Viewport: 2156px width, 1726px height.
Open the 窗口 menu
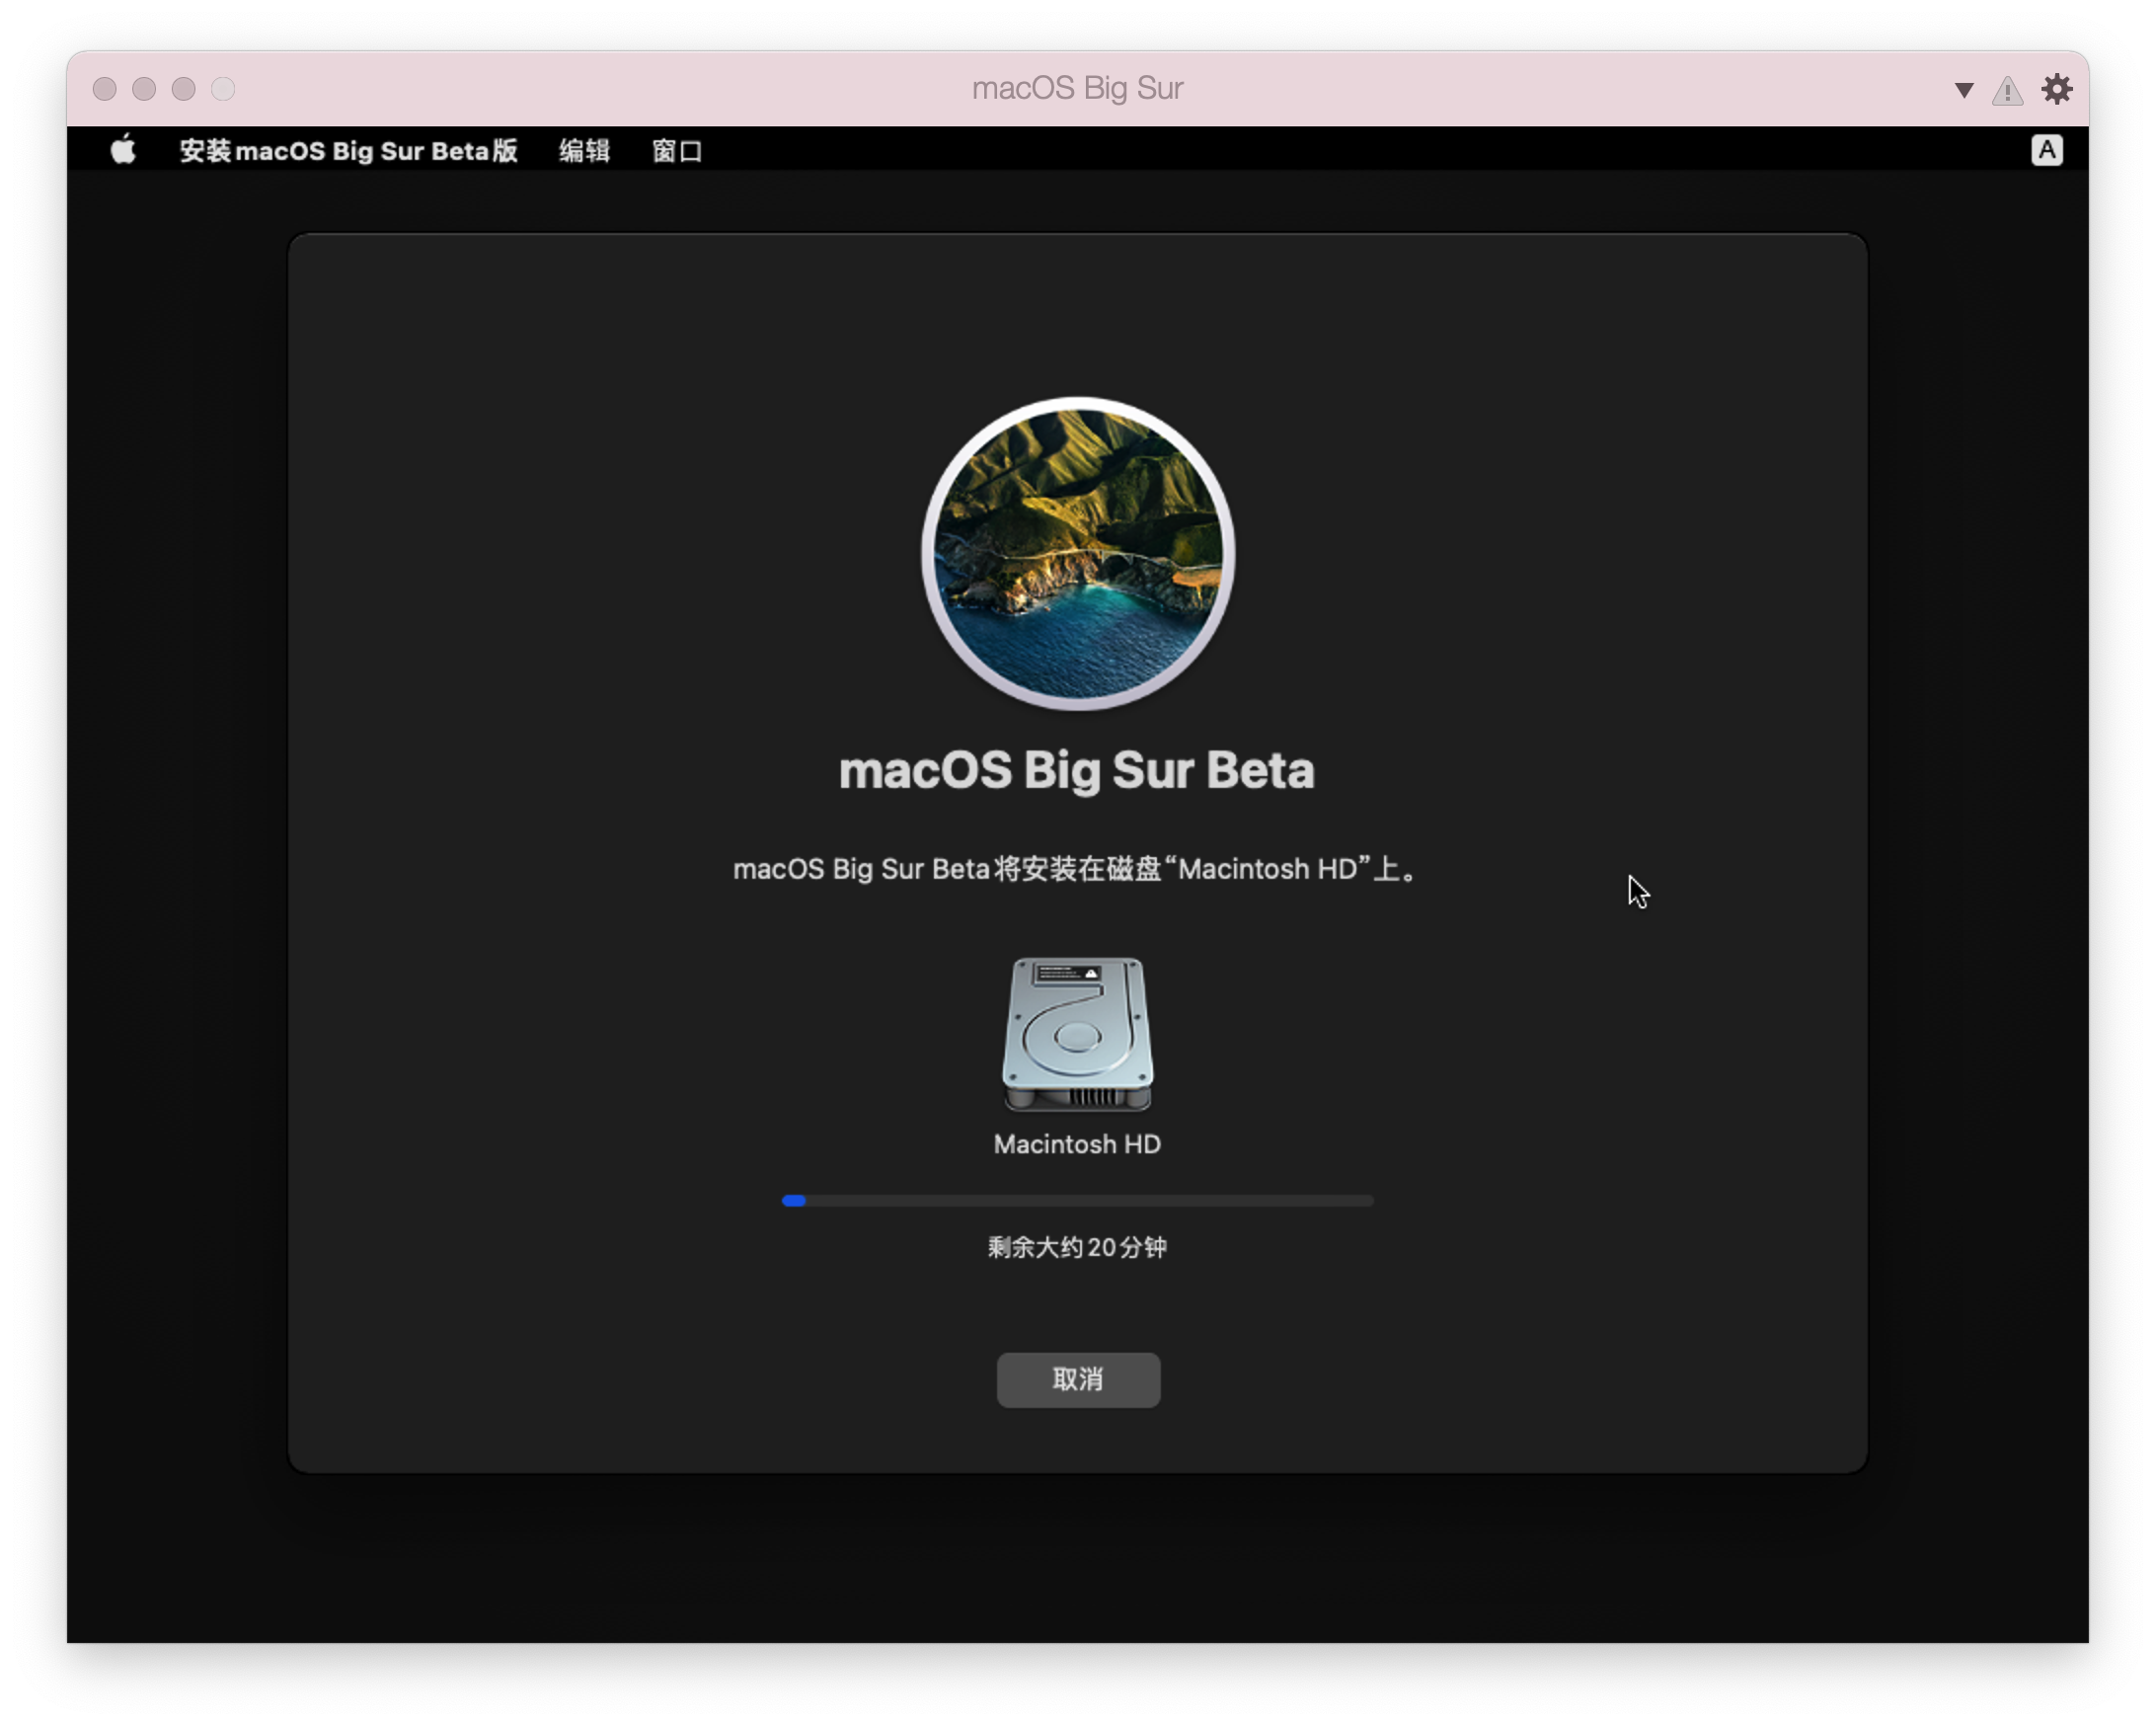coord(676,150)
